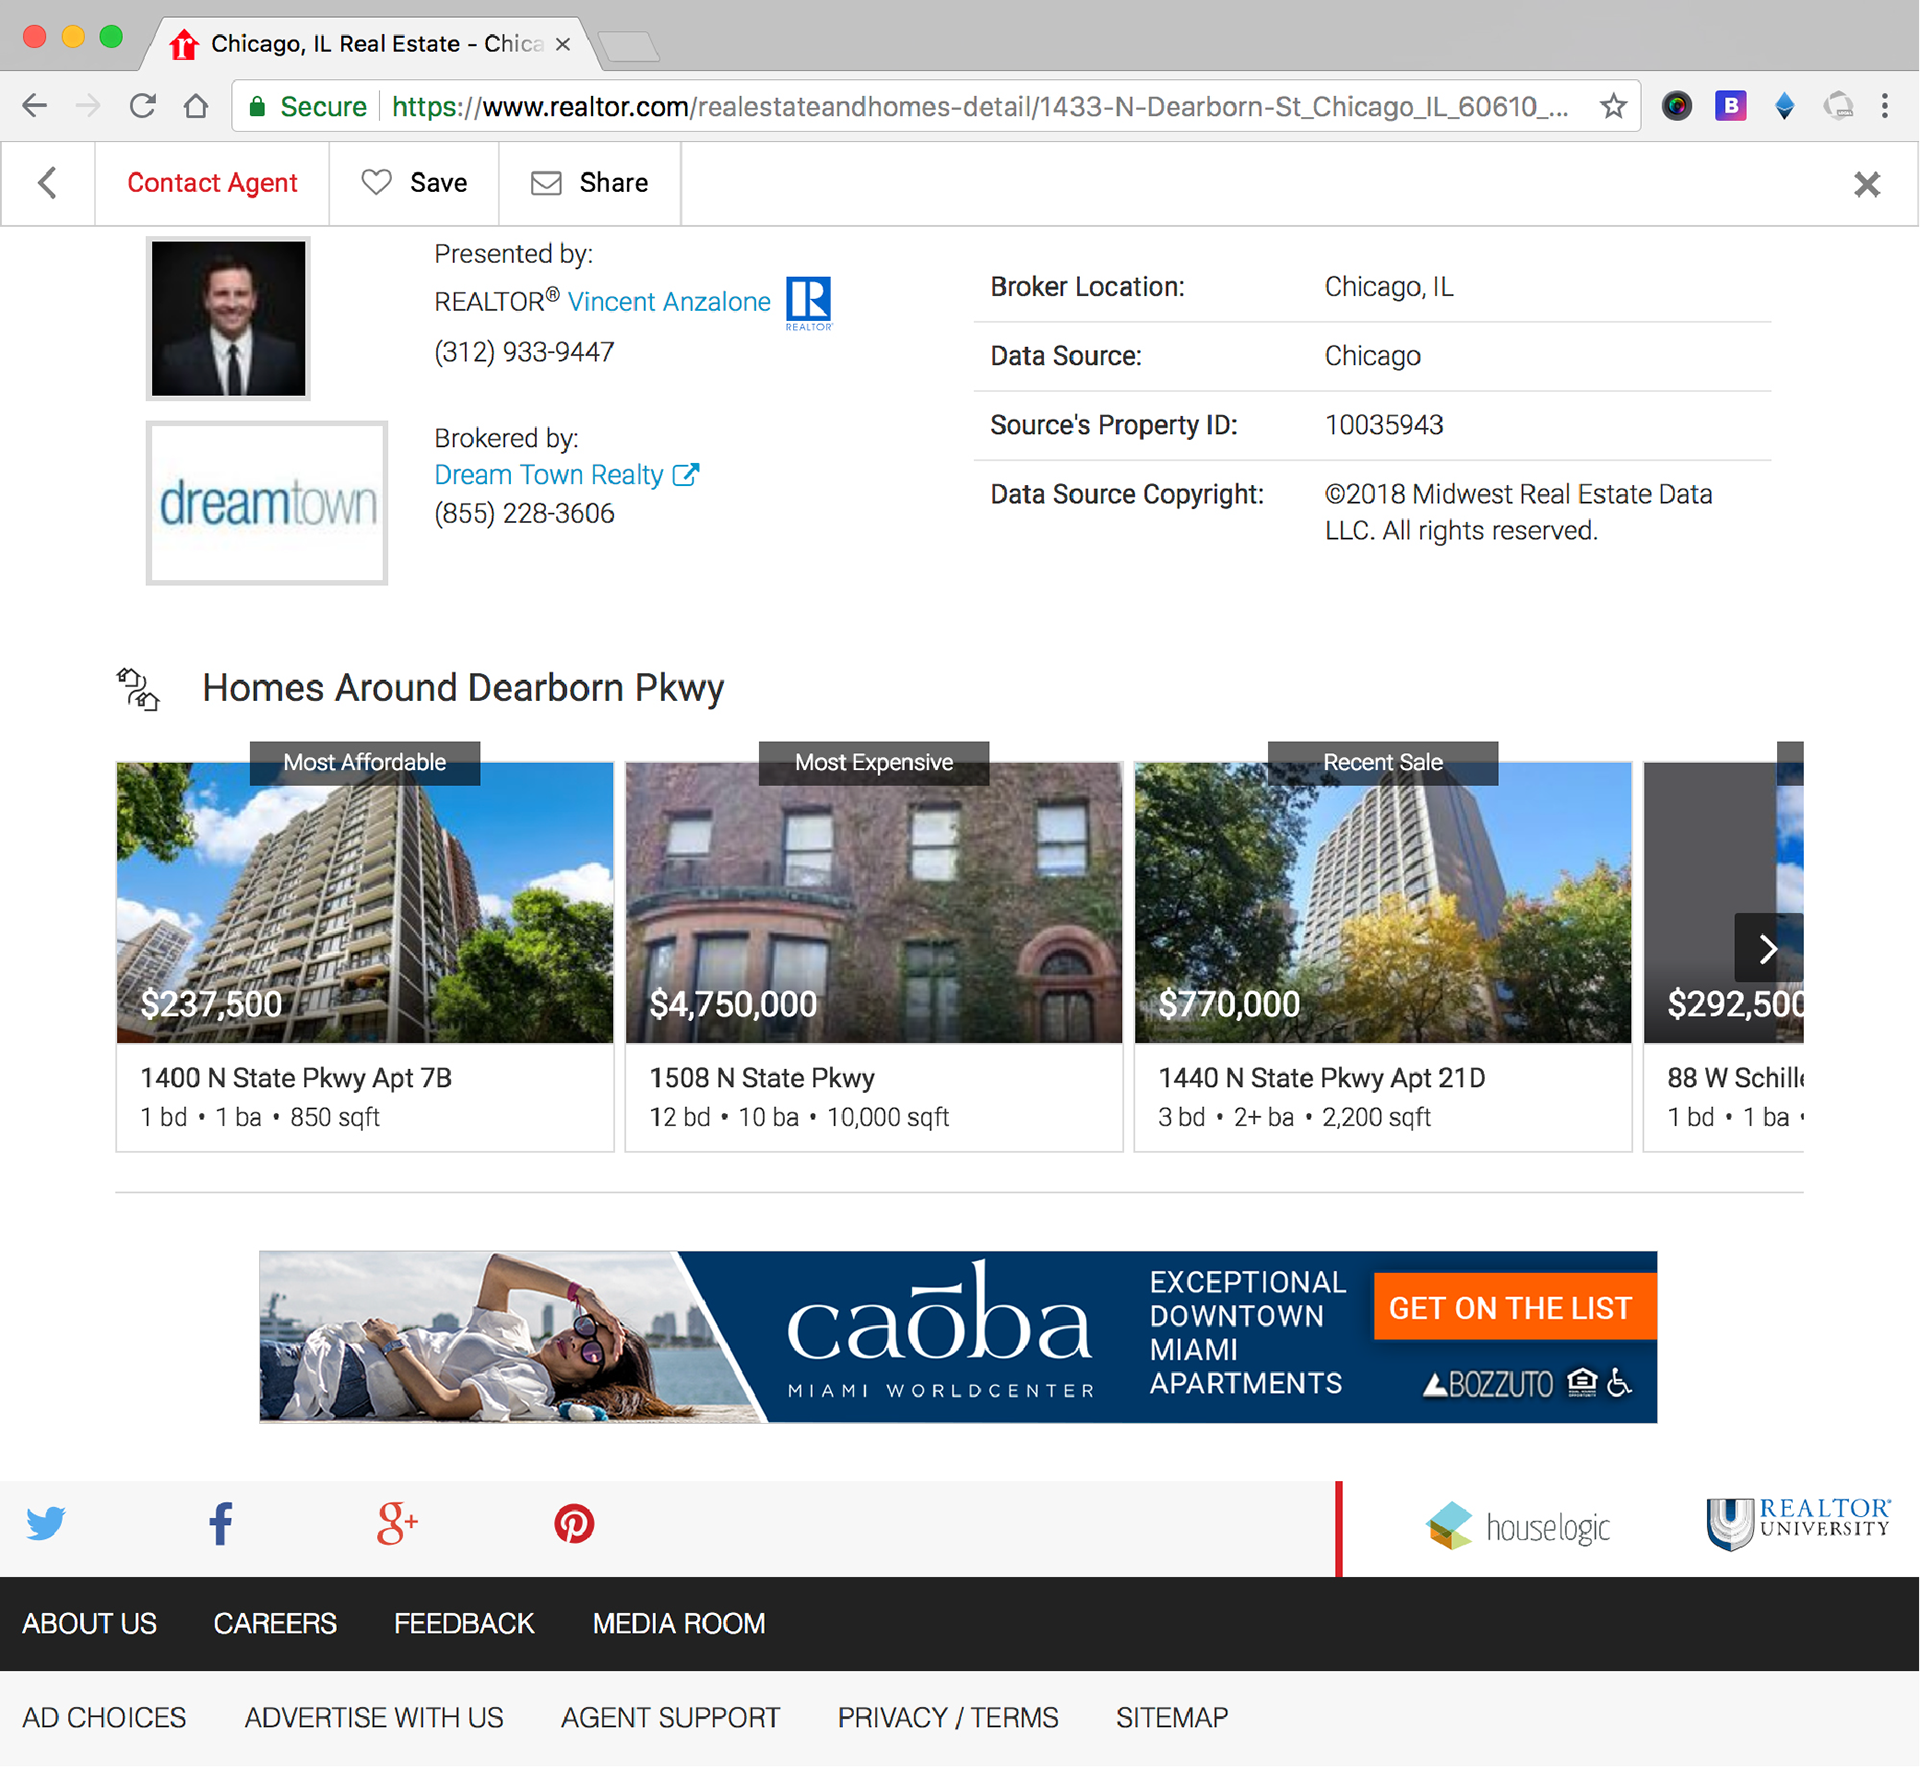Screen dimensions: 1920x1767
Task: Click the Google Plus icon
Action: (397, 1523)
